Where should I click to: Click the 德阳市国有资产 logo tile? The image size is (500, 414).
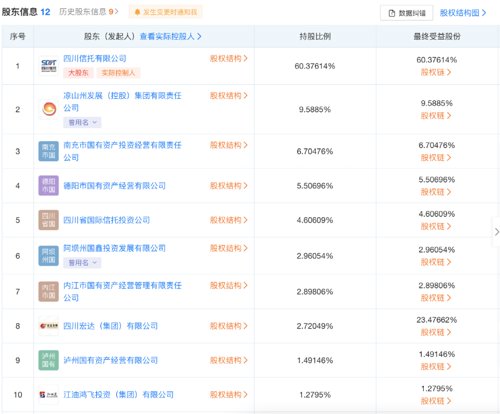[49, 186]
